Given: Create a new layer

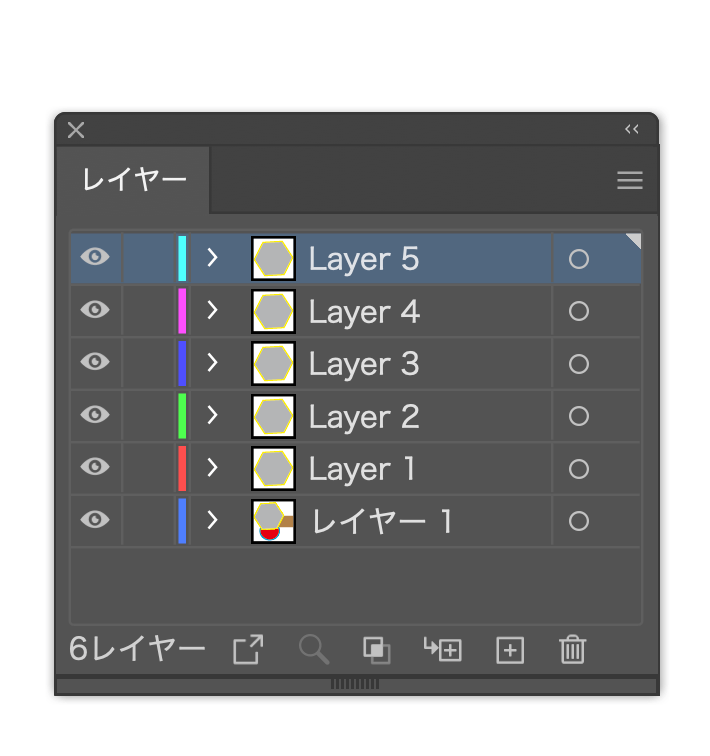Looking at the screenshot, I should point(510,650).
